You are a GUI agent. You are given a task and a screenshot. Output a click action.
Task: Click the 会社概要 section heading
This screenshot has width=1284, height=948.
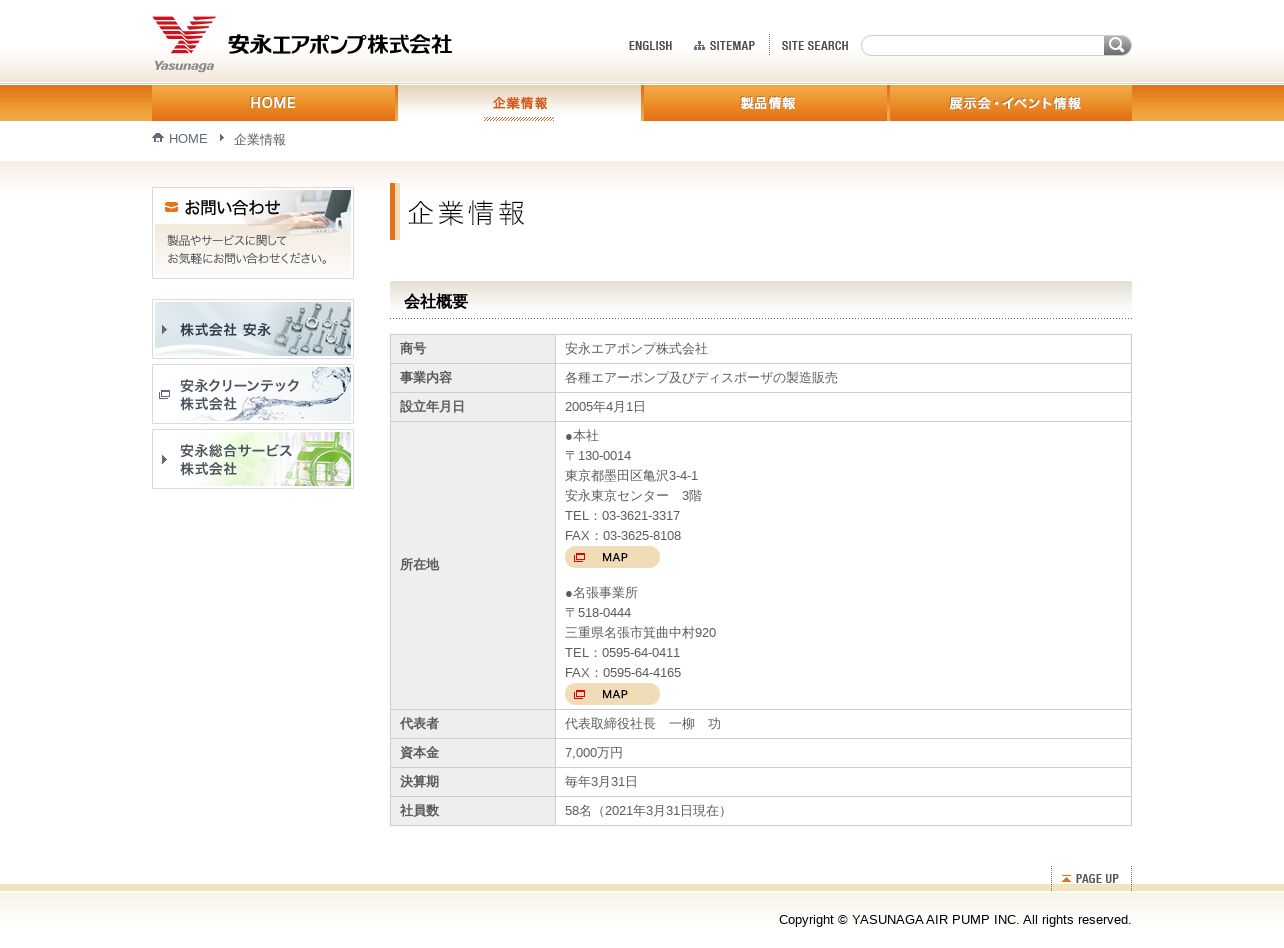click(436, 302)
